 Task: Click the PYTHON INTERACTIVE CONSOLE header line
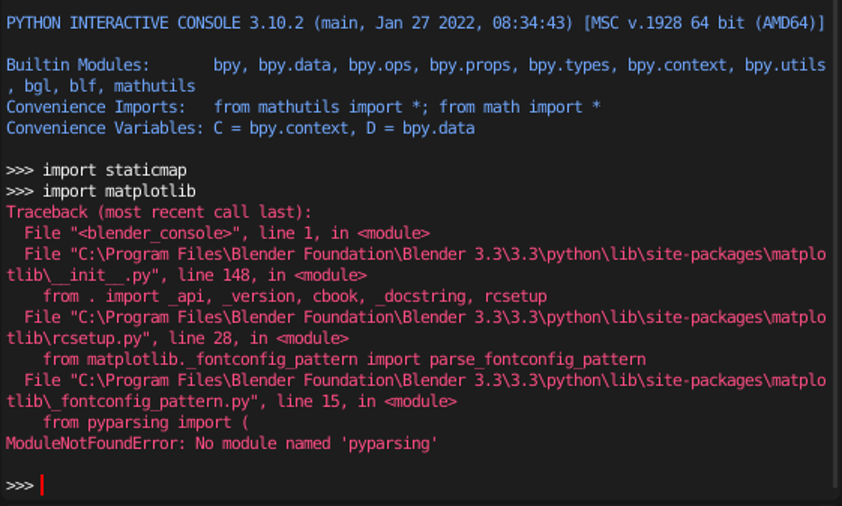tap(415, 23)
